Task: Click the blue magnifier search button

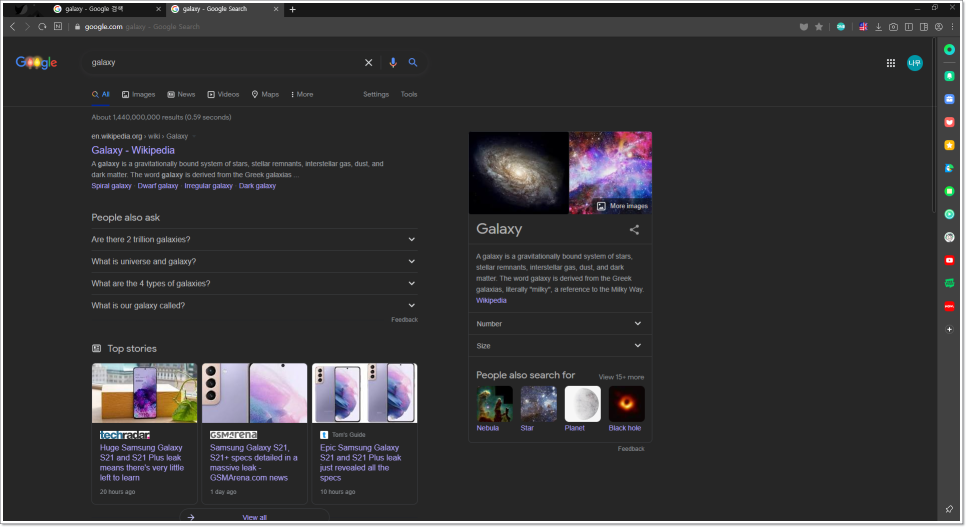Action: pos(413,62)
